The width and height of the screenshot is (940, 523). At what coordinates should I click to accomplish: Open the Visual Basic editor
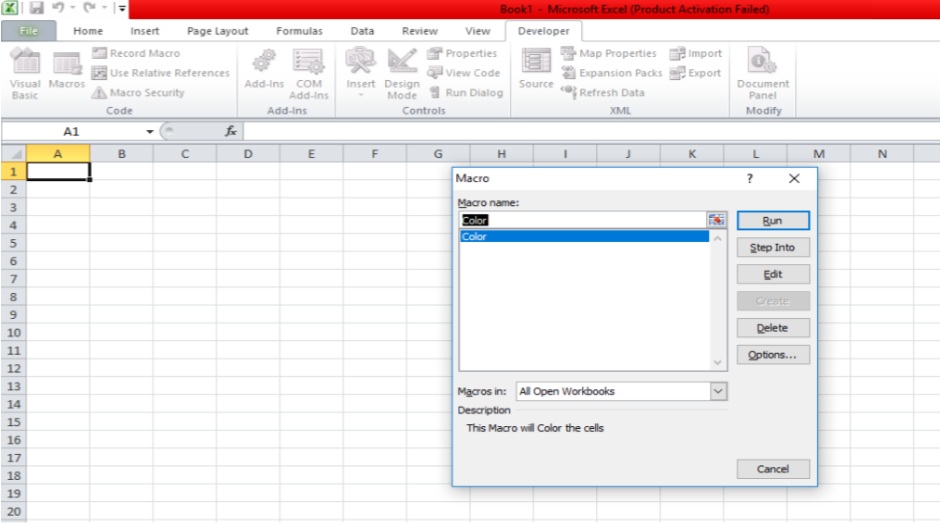[x=25, y=74]
